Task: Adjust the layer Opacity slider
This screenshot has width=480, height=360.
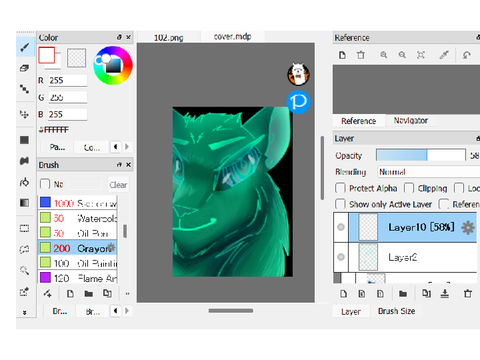Action: pyautogui.click(x=421, y=155)
